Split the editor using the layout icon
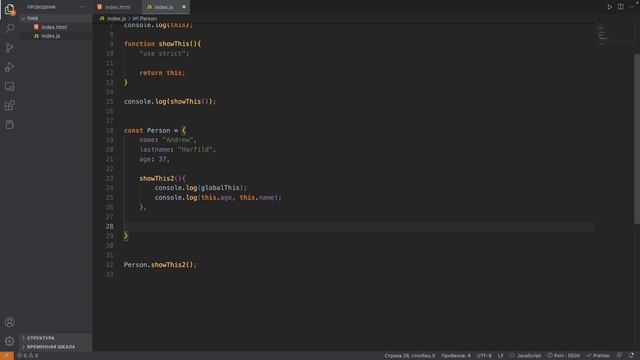Screen dimensions: 640x360 (x=620, y=7)
